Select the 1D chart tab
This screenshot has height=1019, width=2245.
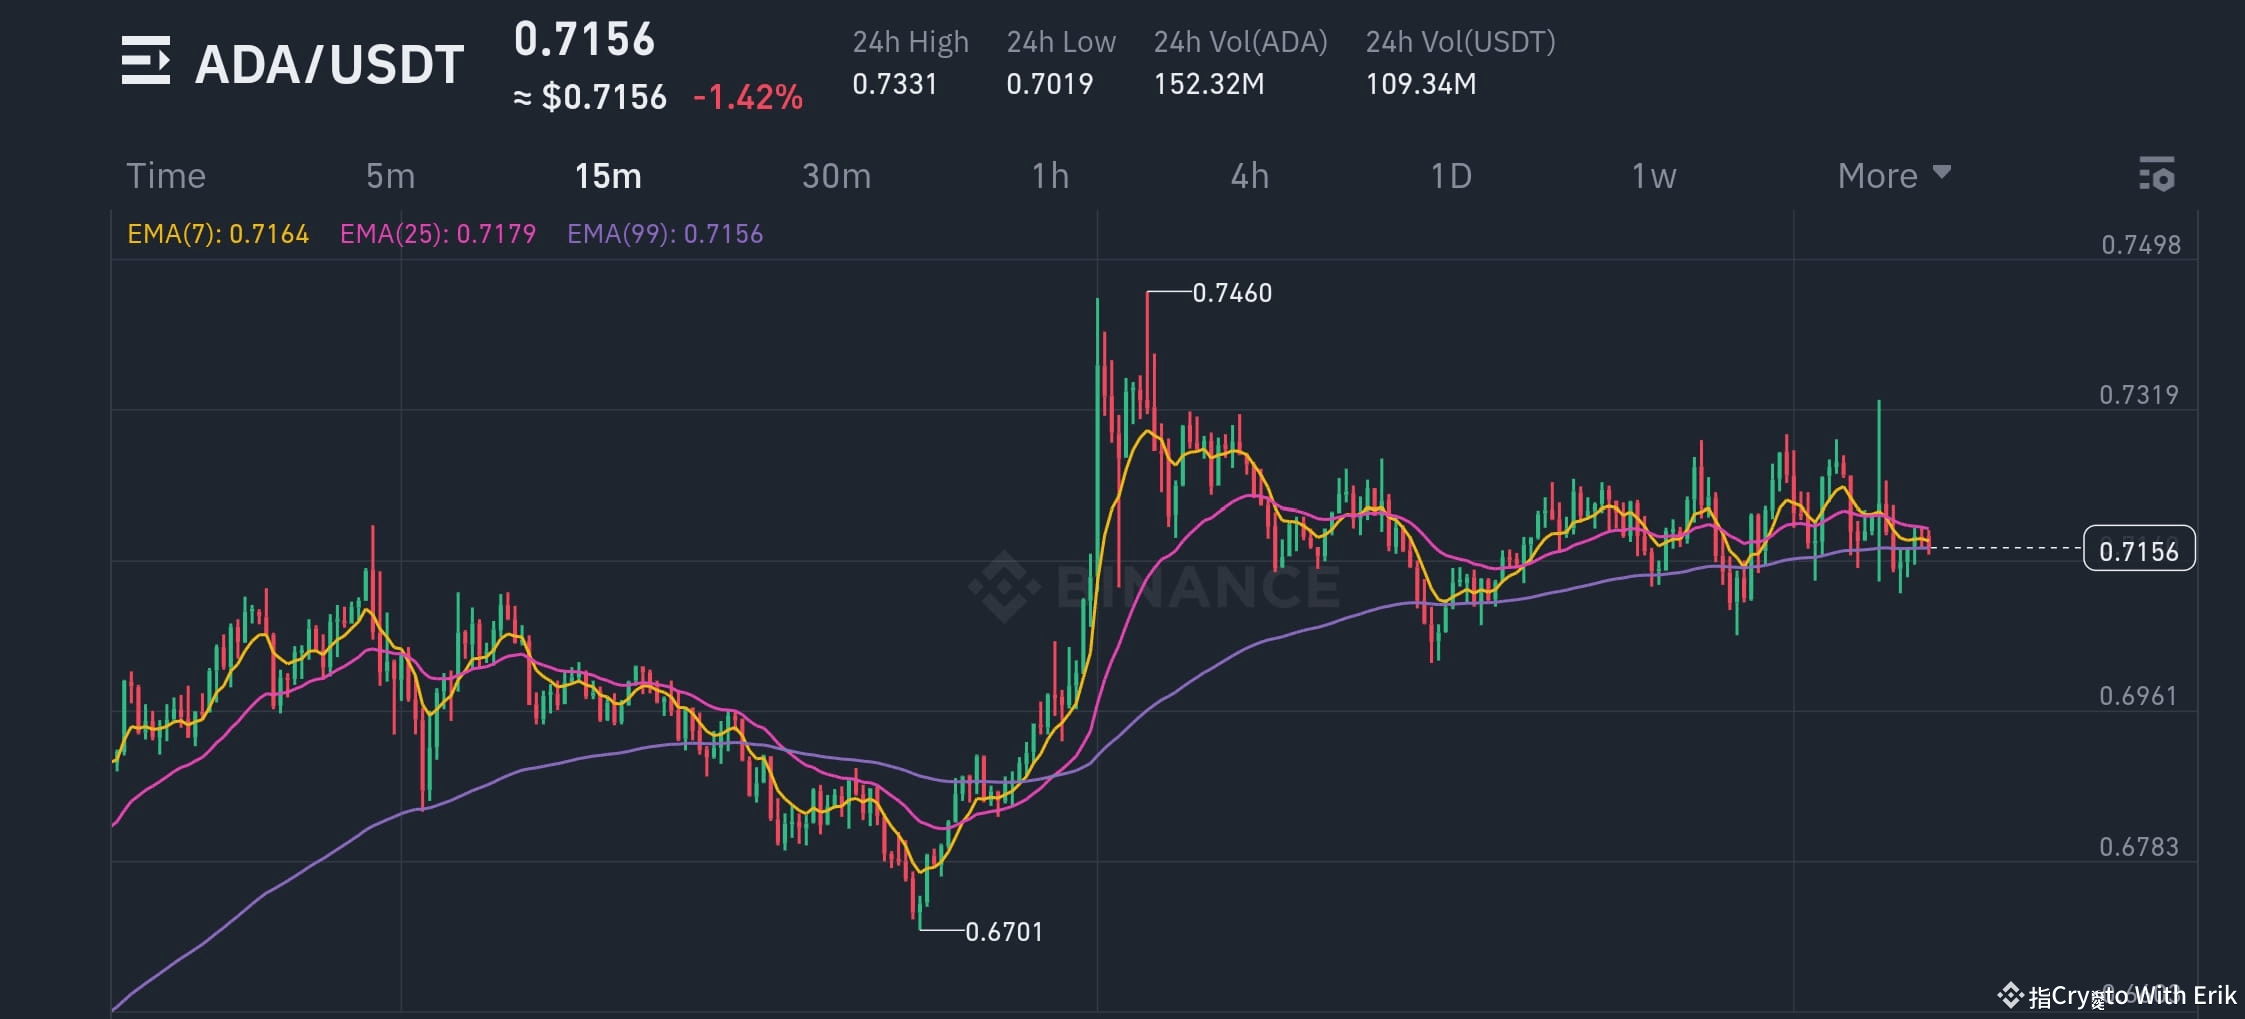point(1450,176)
